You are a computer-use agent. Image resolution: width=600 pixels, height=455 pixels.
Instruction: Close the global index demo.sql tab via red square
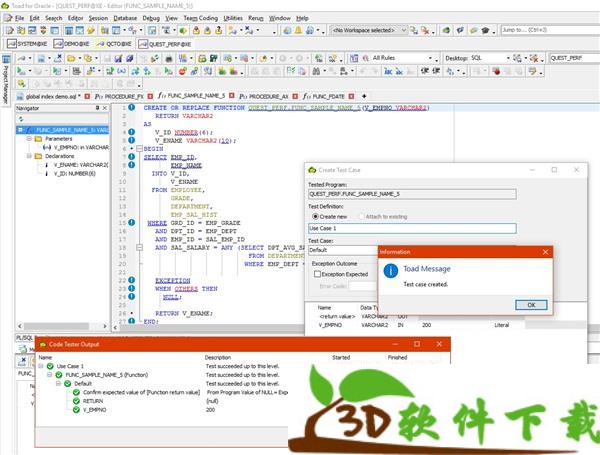click(87, 96)
